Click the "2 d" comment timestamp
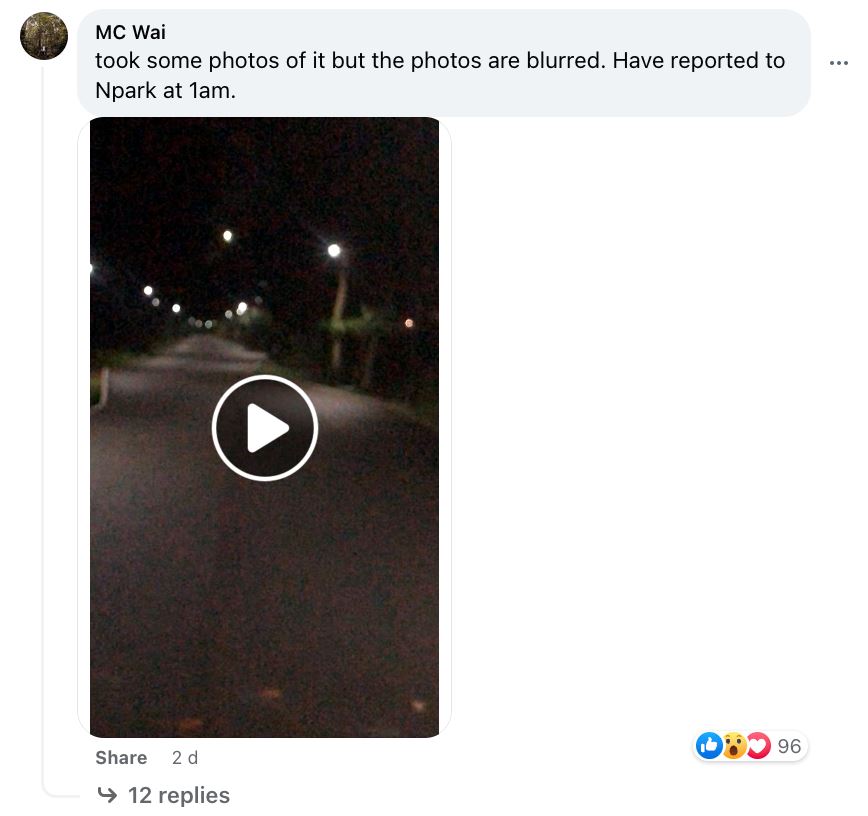Screen dimensions: 868x816 (185, 758)
